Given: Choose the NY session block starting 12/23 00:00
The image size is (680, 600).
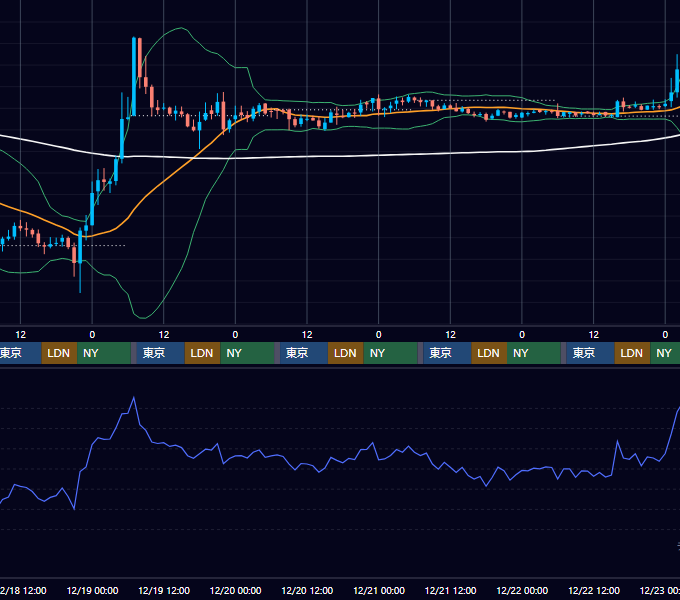Looking at the screenshot, I should coord(665,353).
